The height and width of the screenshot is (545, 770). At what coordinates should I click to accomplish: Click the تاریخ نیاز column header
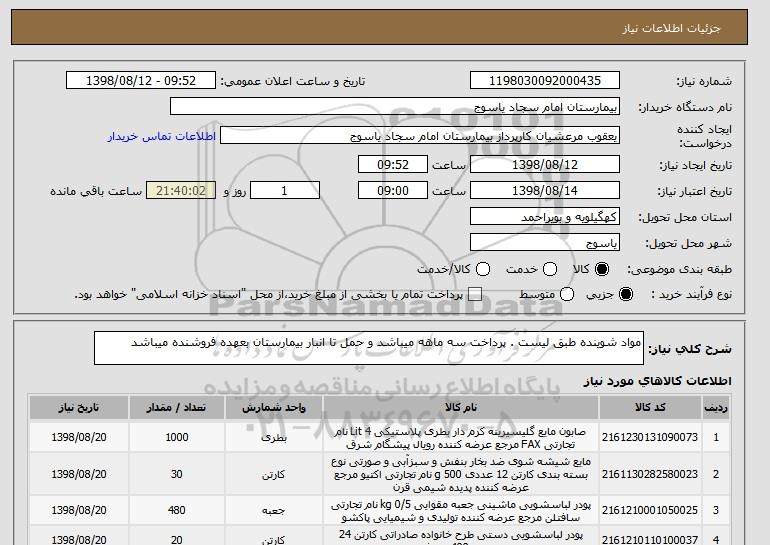coord(79,408)
